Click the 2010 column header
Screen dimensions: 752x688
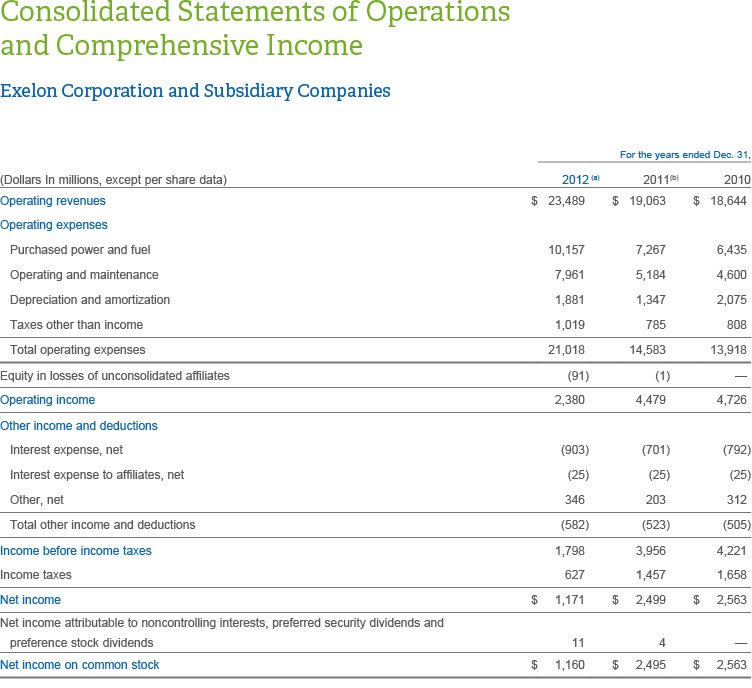coord(736,180)
